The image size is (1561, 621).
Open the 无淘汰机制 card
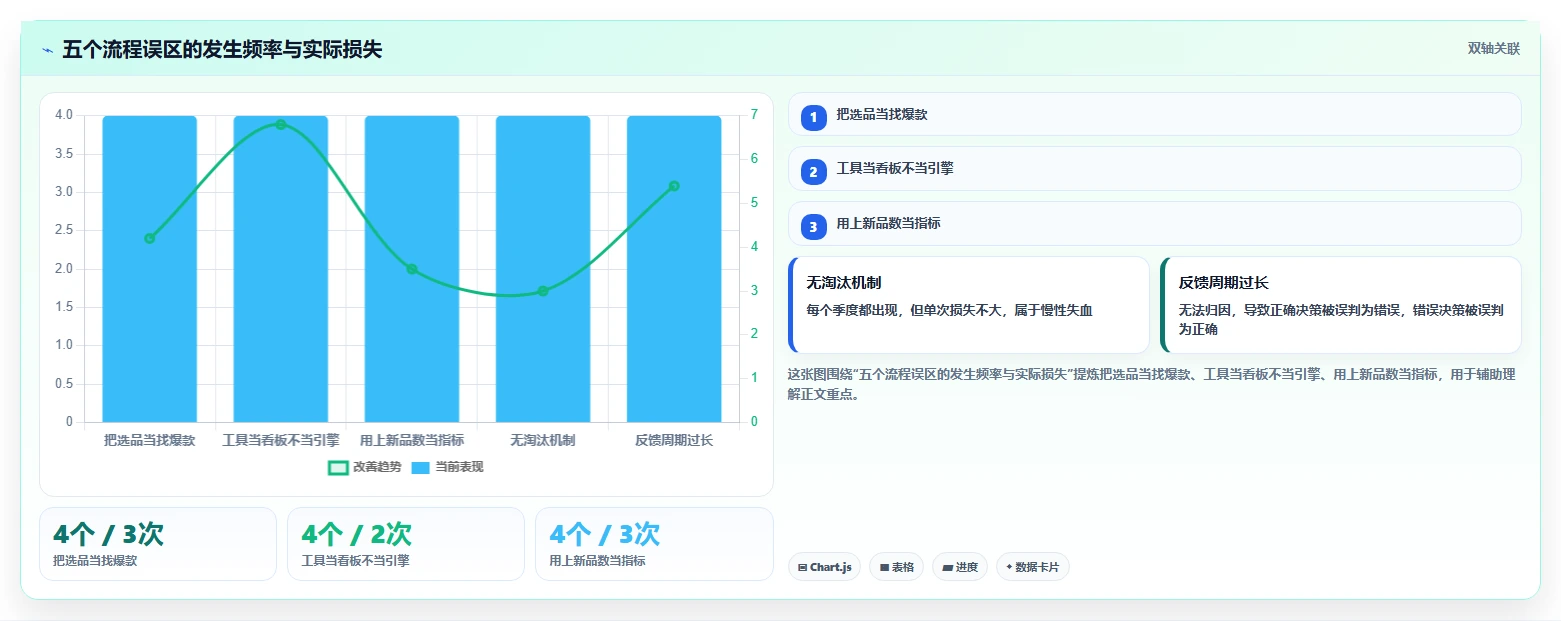[968, 305]
